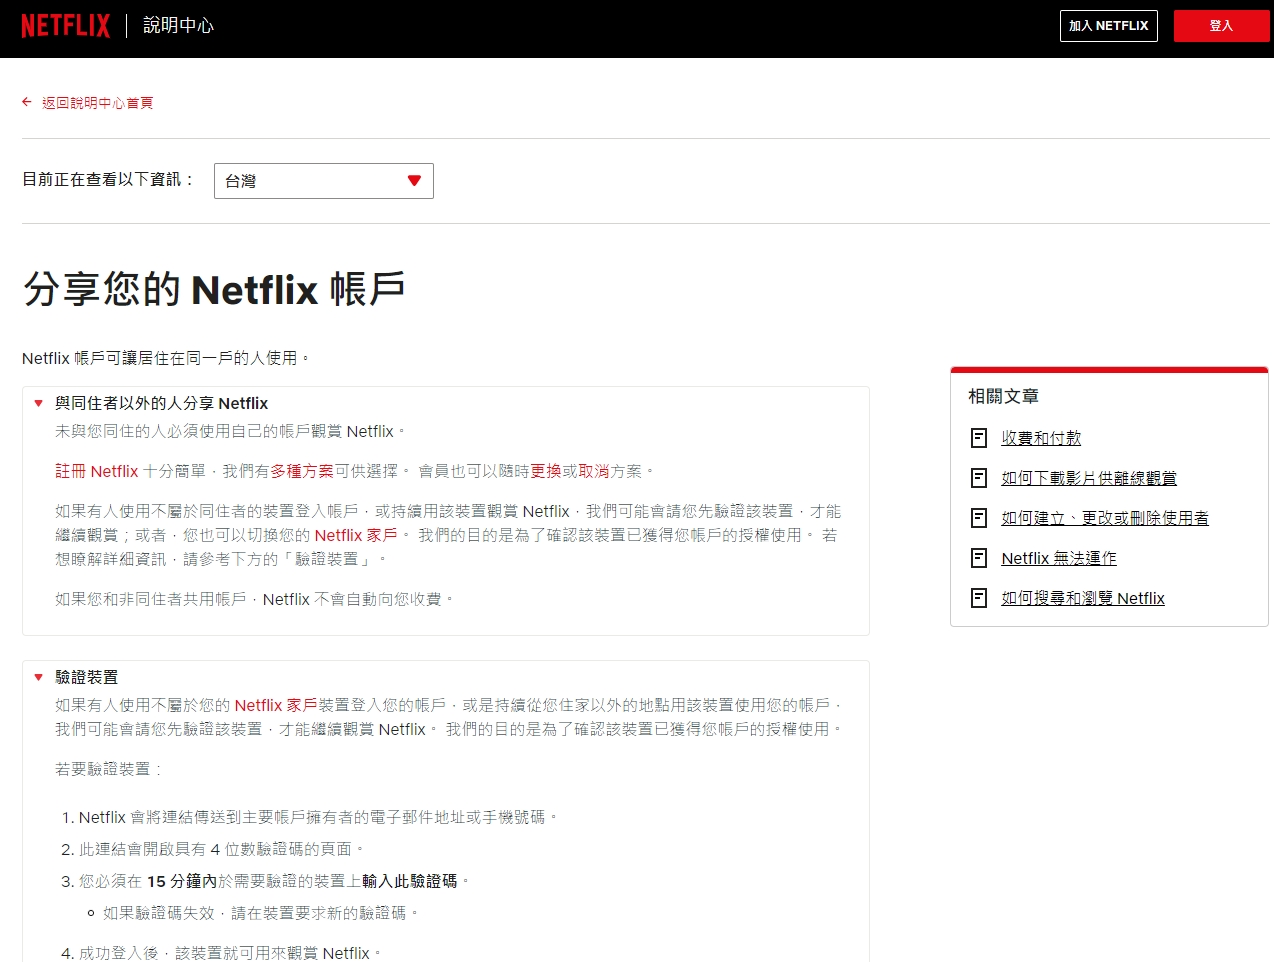The width and height of the screenshot is (1274, 962).
Task: Click bullet 如果驗證碼失效 text
Action: tap(261, 913)
